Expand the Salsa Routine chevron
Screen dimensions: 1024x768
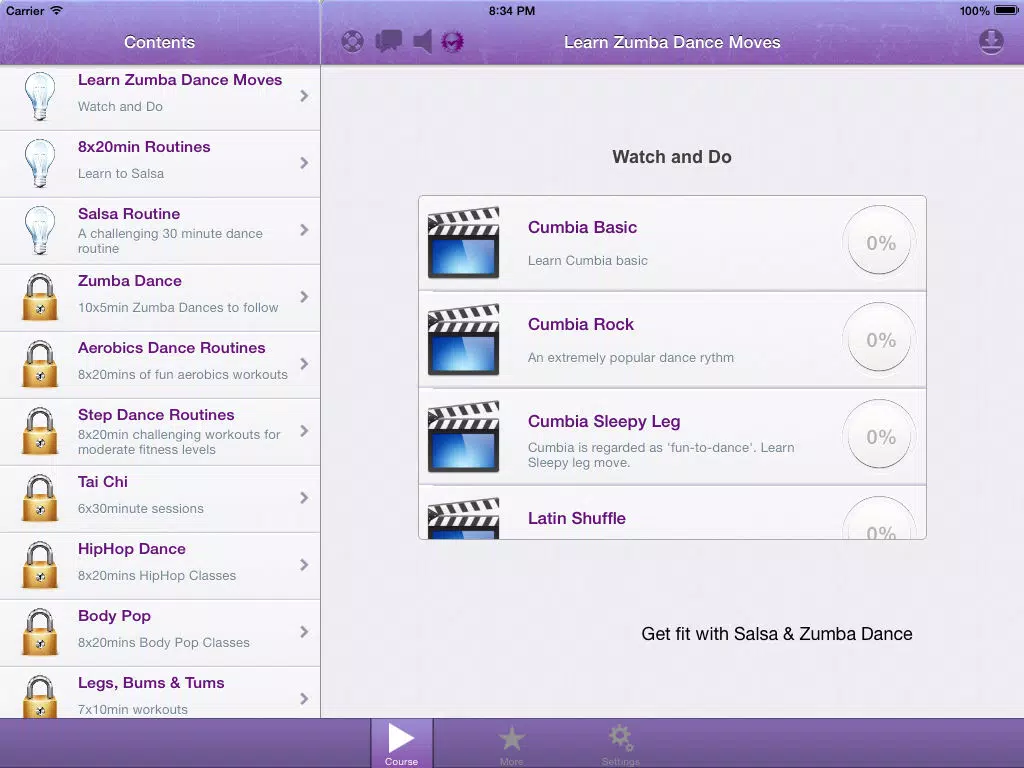click(304, 230)
